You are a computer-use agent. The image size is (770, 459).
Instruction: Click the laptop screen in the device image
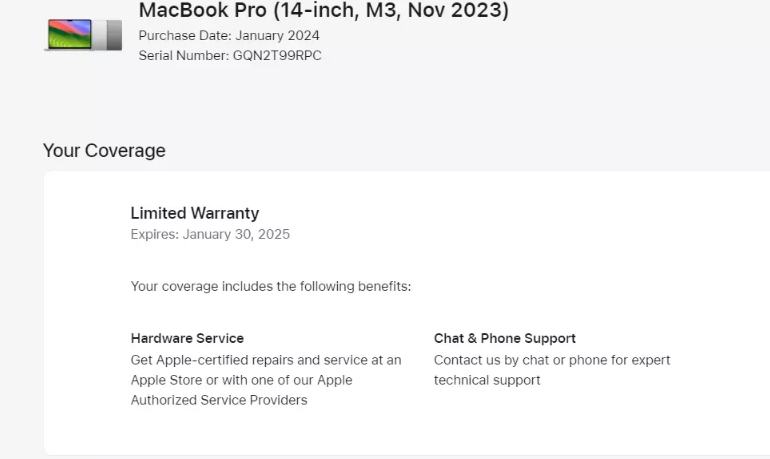[69, 33]
